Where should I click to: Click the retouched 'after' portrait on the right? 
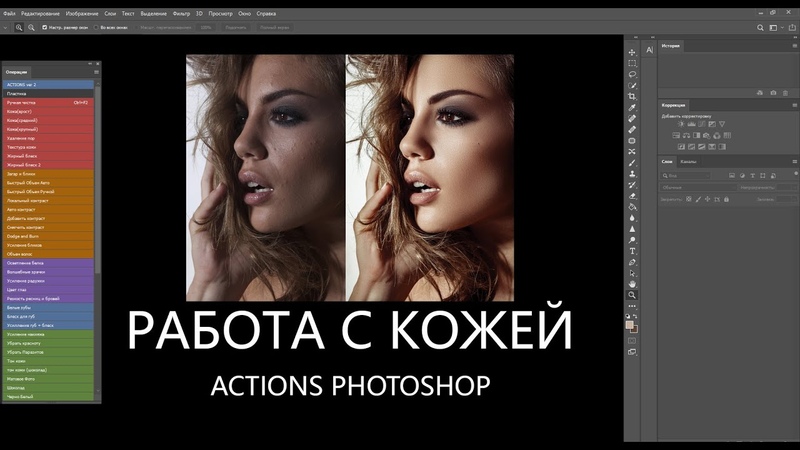[x=430, y=178]
